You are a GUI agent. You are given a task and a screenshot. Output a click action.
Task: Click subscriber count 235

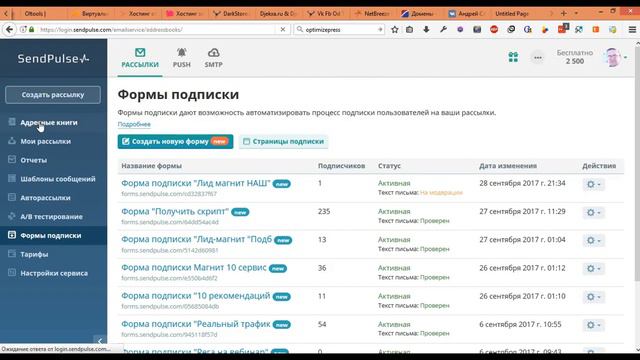click(324, 211)
